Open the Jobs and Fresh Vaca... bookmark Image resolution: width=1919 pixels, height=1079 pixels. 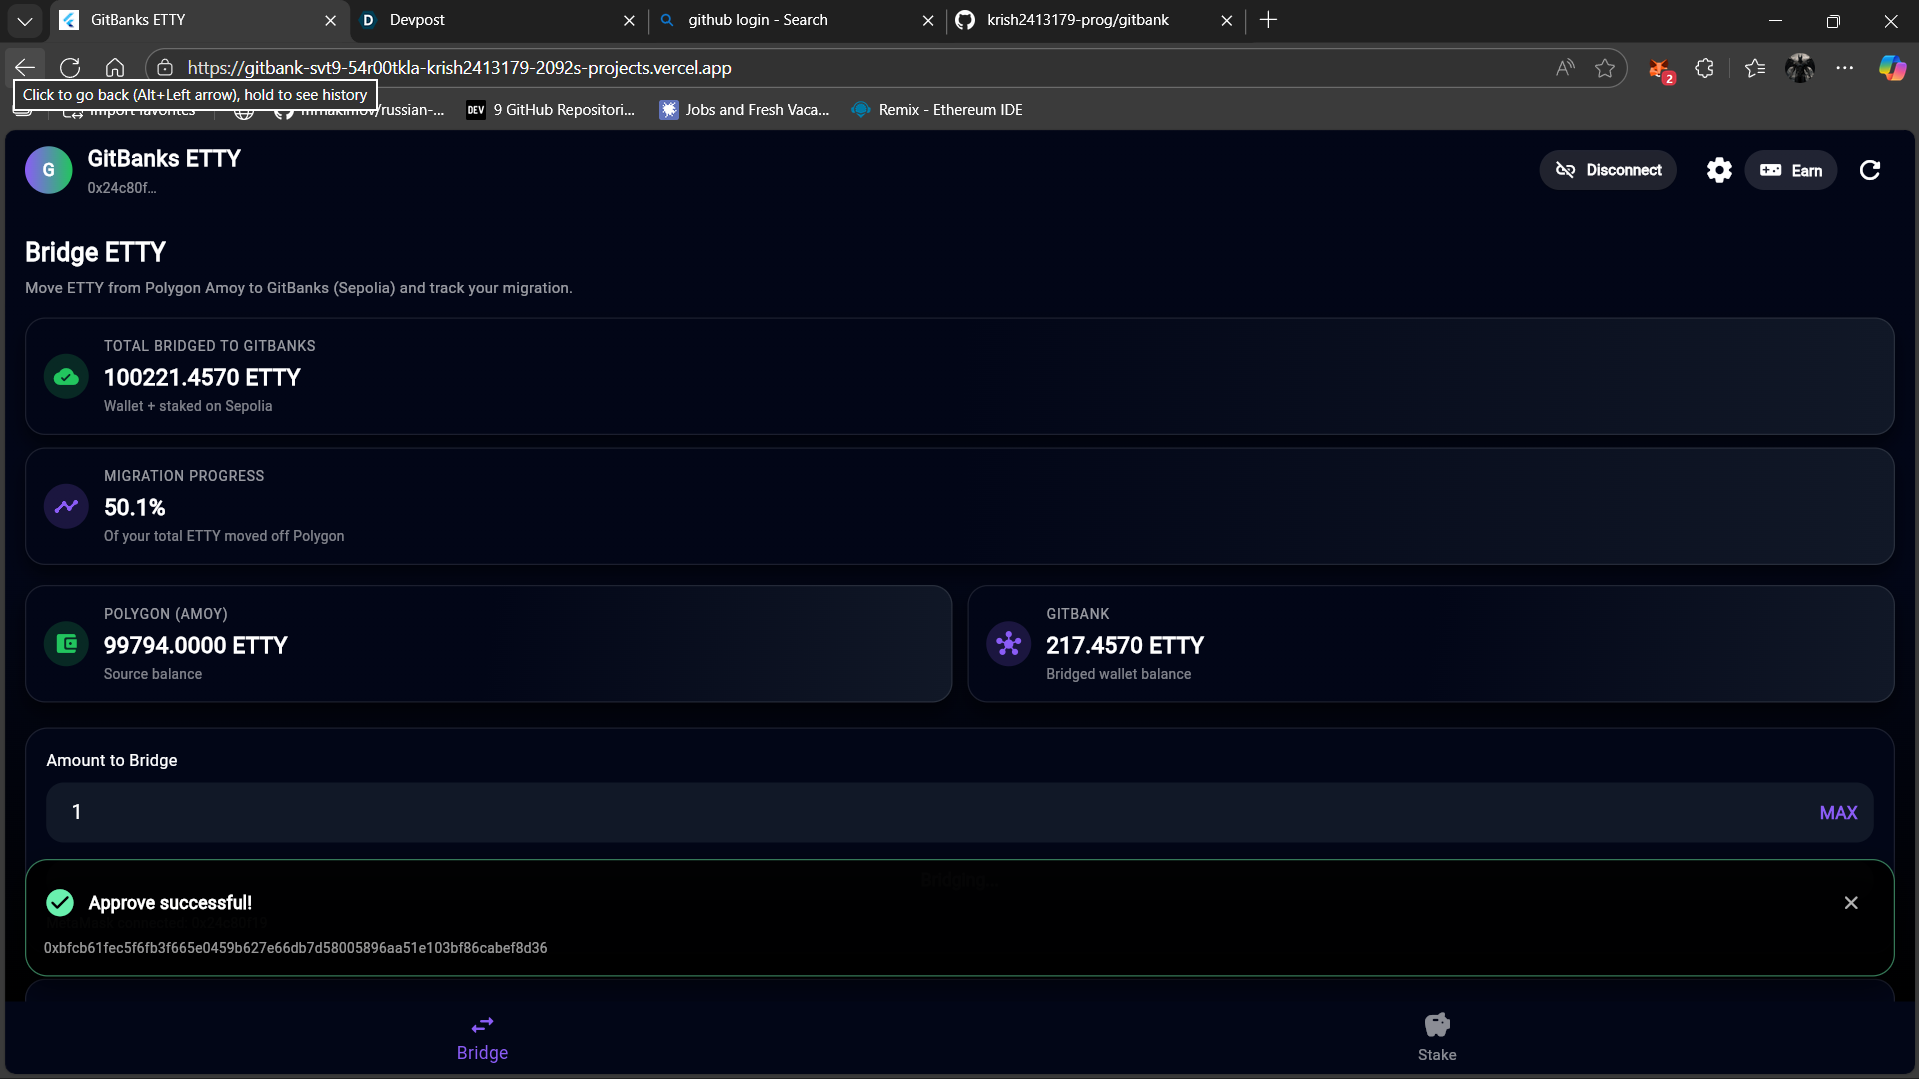pyautogui.click(x=744, y=110)
